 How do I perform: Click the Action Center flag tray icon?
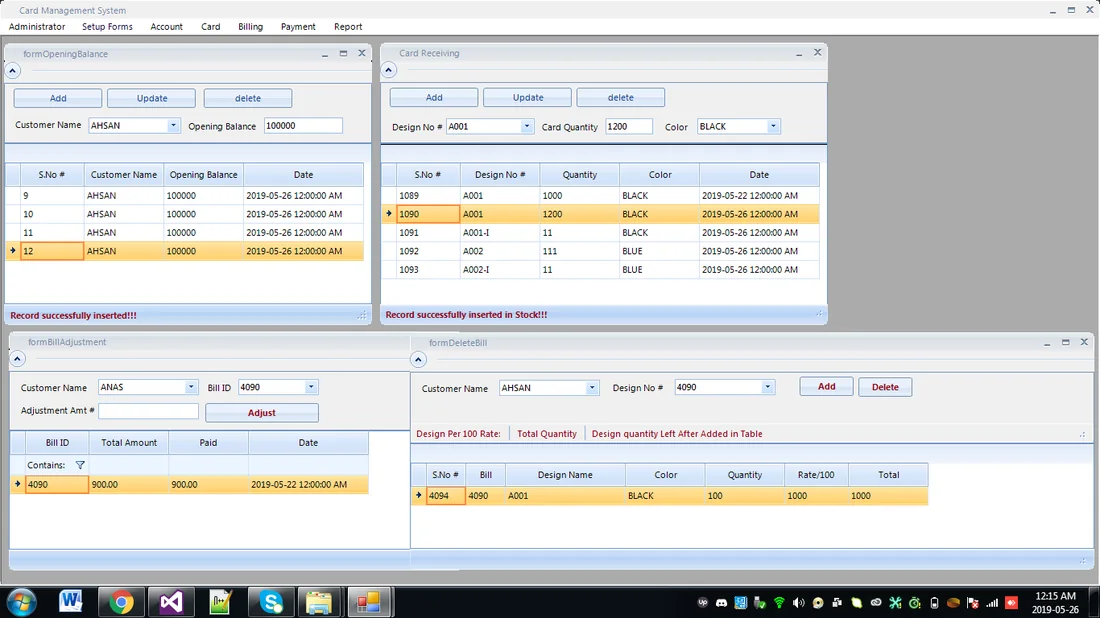pyautogui.click(x=972, y=603)
